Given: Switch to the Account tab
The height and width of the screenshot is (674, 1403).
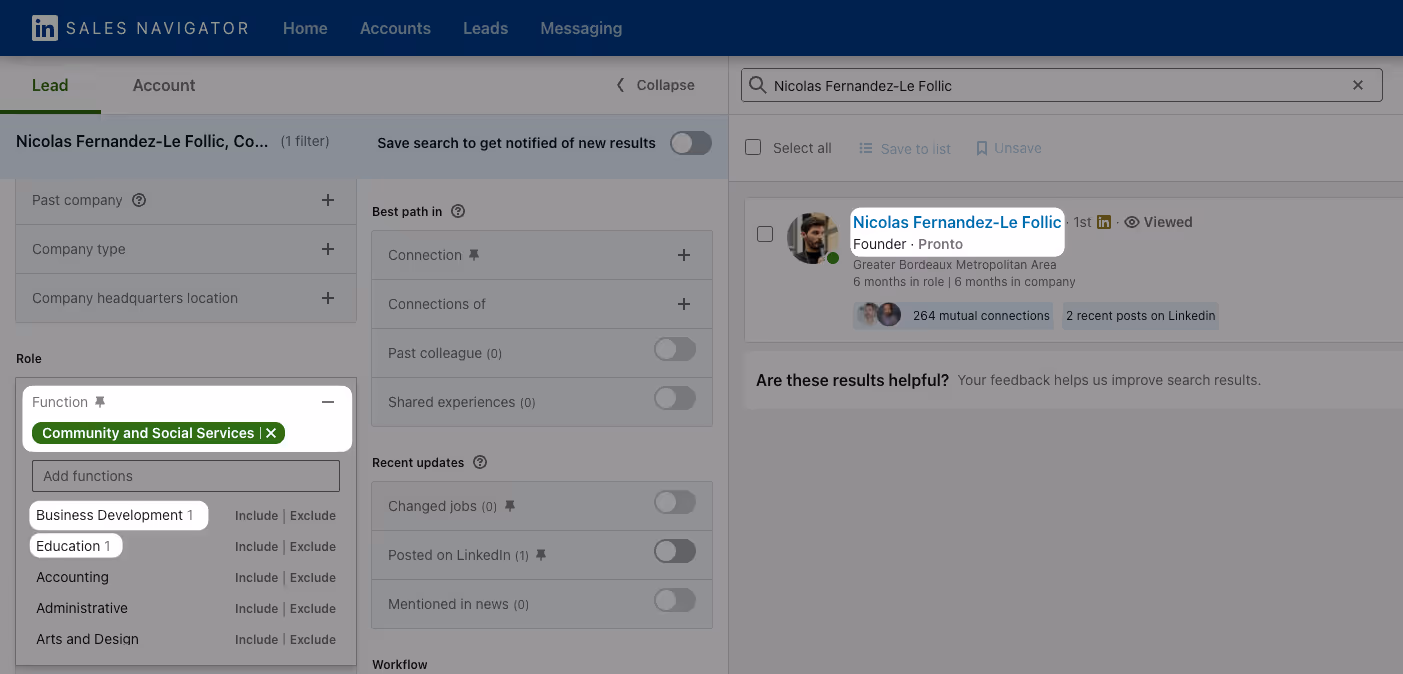Looking at the screenshot, I should (164, 85).
